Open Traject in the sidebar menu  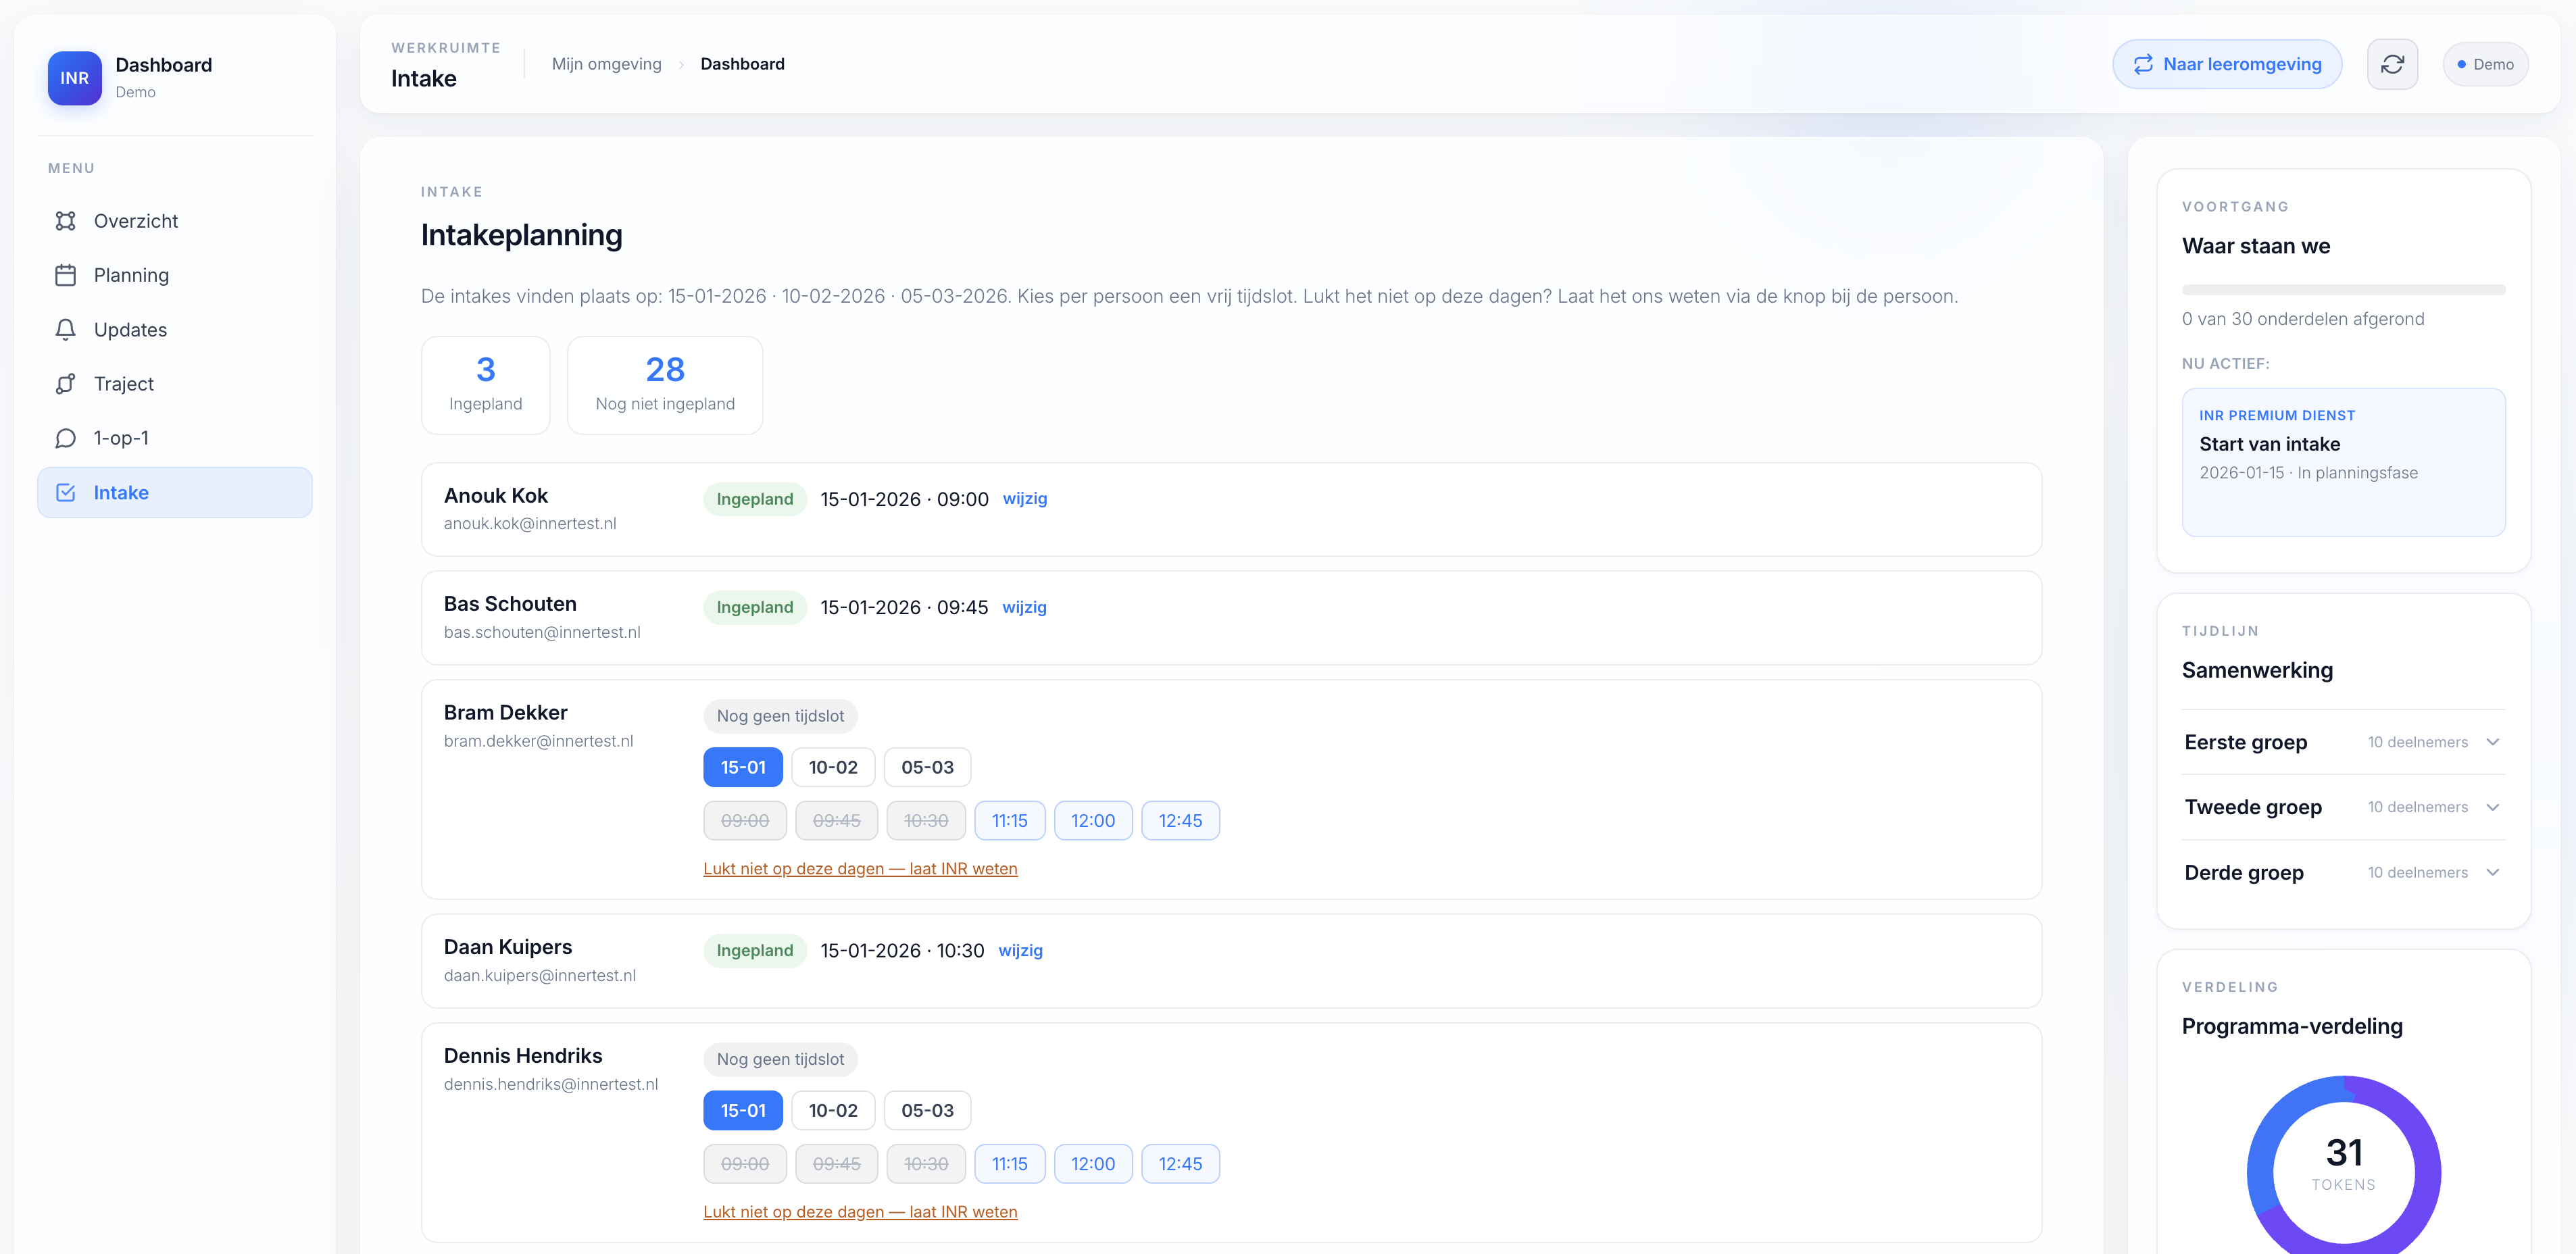coord(175,384)
